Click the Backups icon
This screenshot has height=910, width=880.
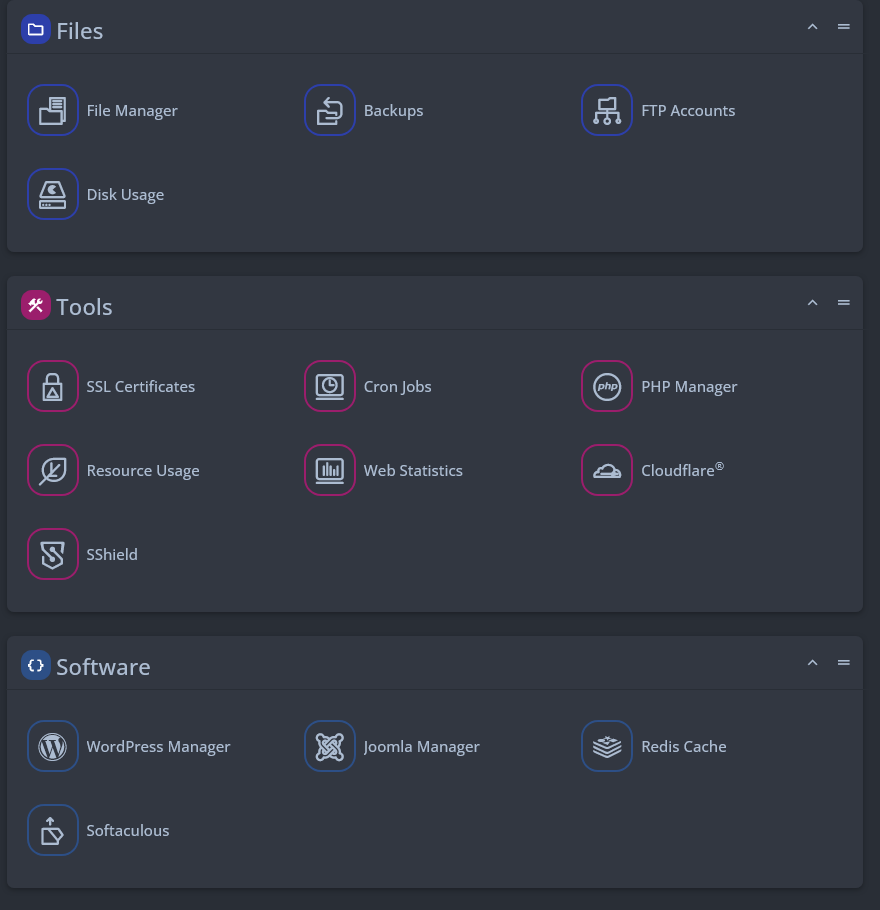click(330, 110)
